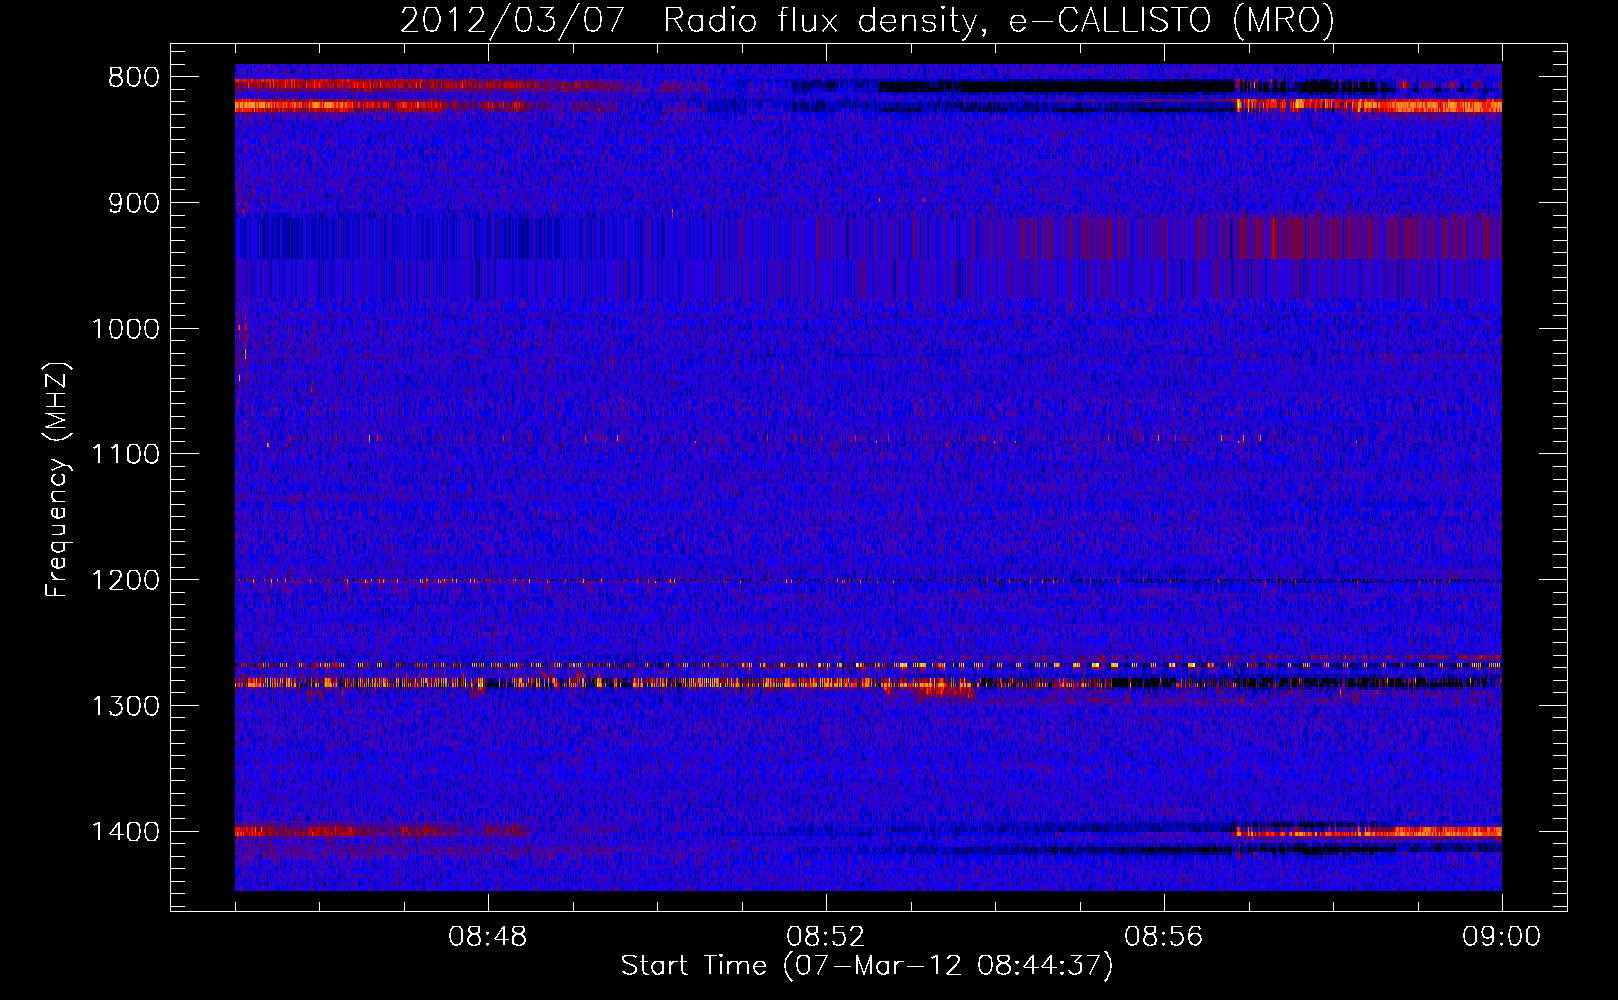
Task: Click the plot title 'Radio flux density, e-CALLISTO (MRO)'
Action: pyautogui.click(x=999, y=20)
